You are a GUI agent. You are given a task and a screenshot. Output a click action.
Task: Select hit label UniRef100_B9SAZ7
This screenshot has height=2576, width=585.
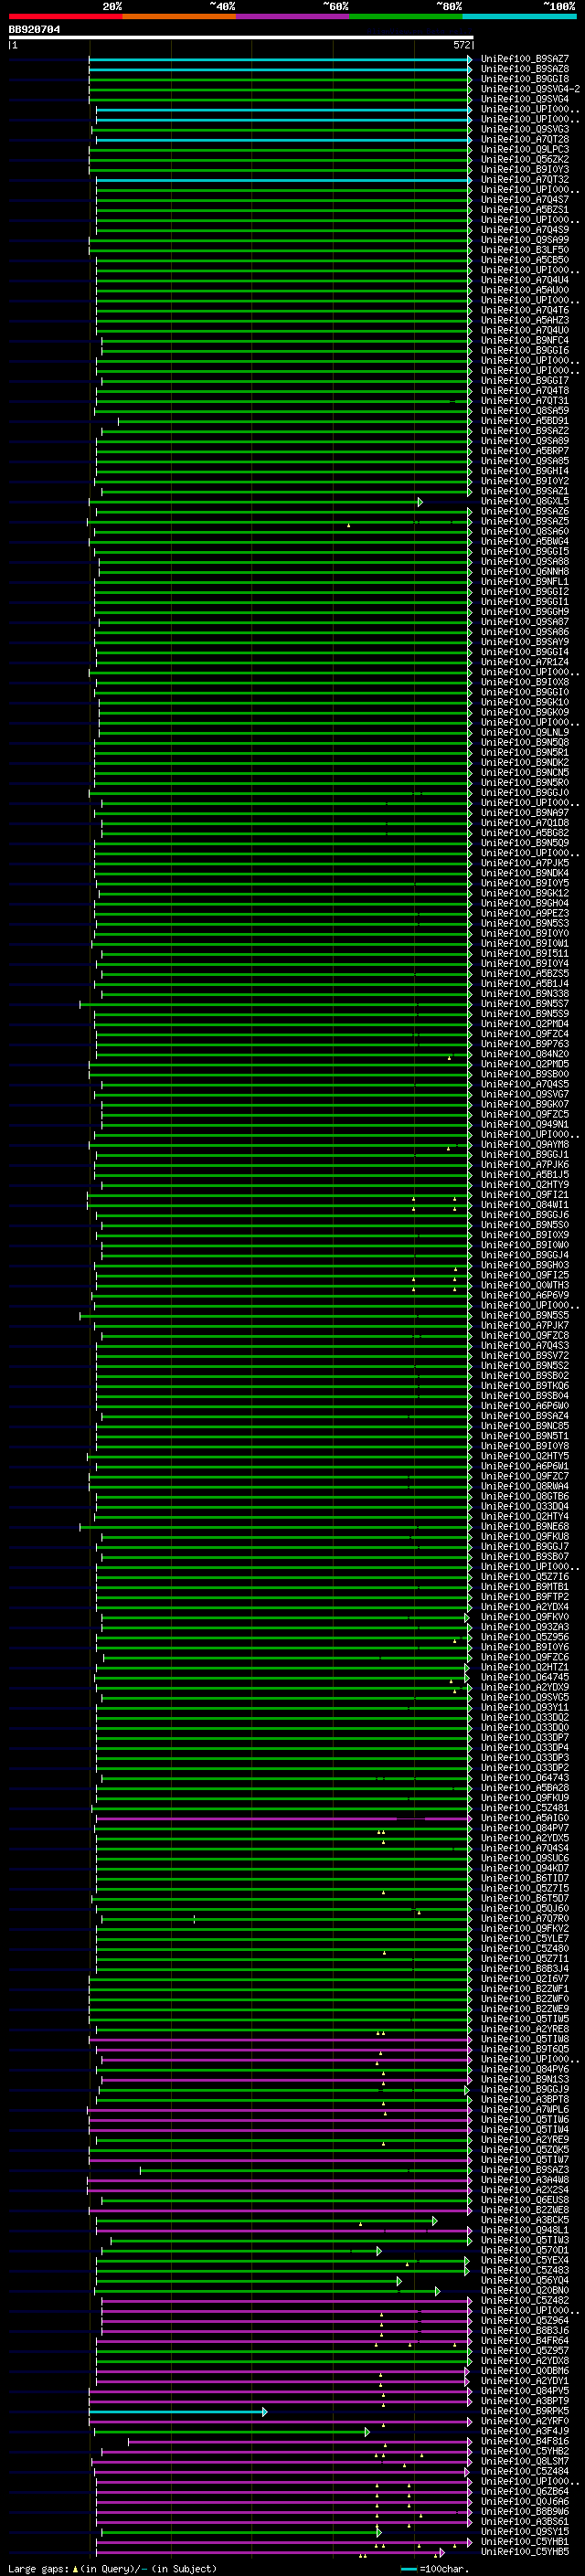coord(525,59)
